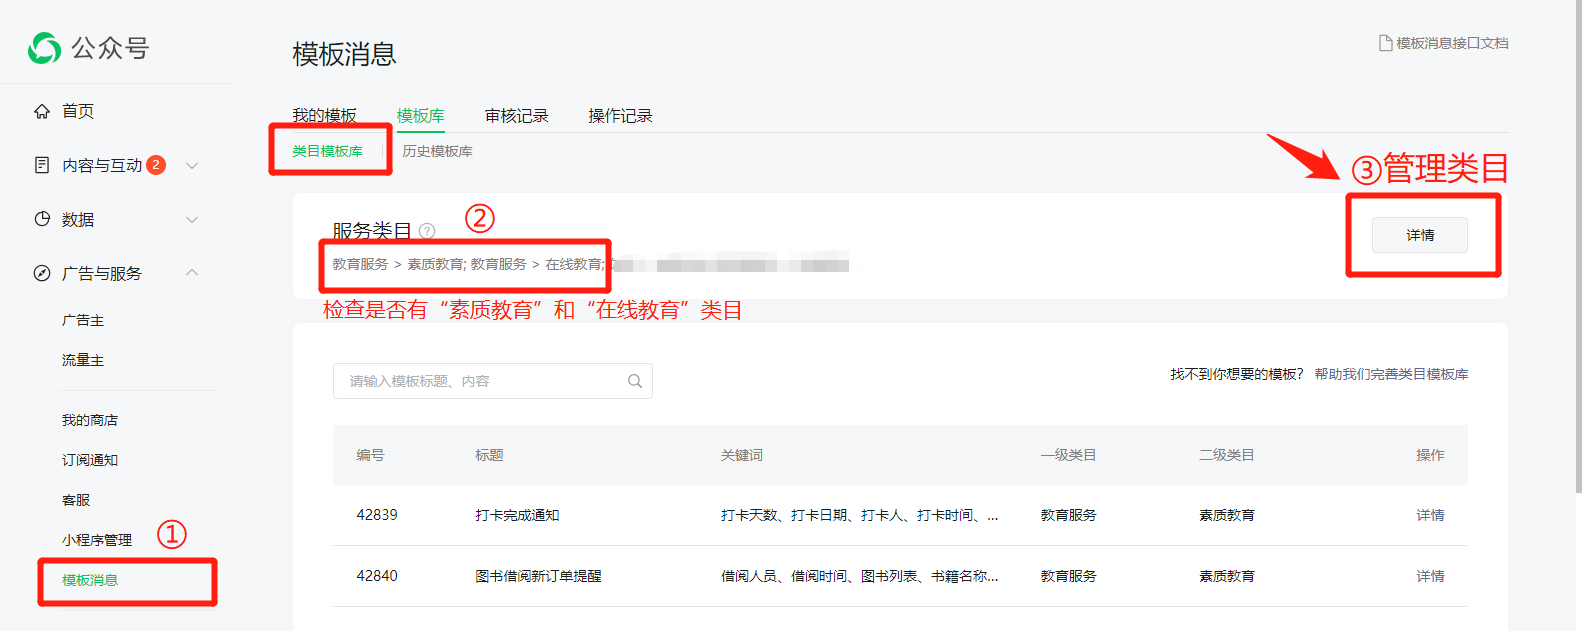
Task: Open 首页 in the sidebar
Action: [78, 111]
